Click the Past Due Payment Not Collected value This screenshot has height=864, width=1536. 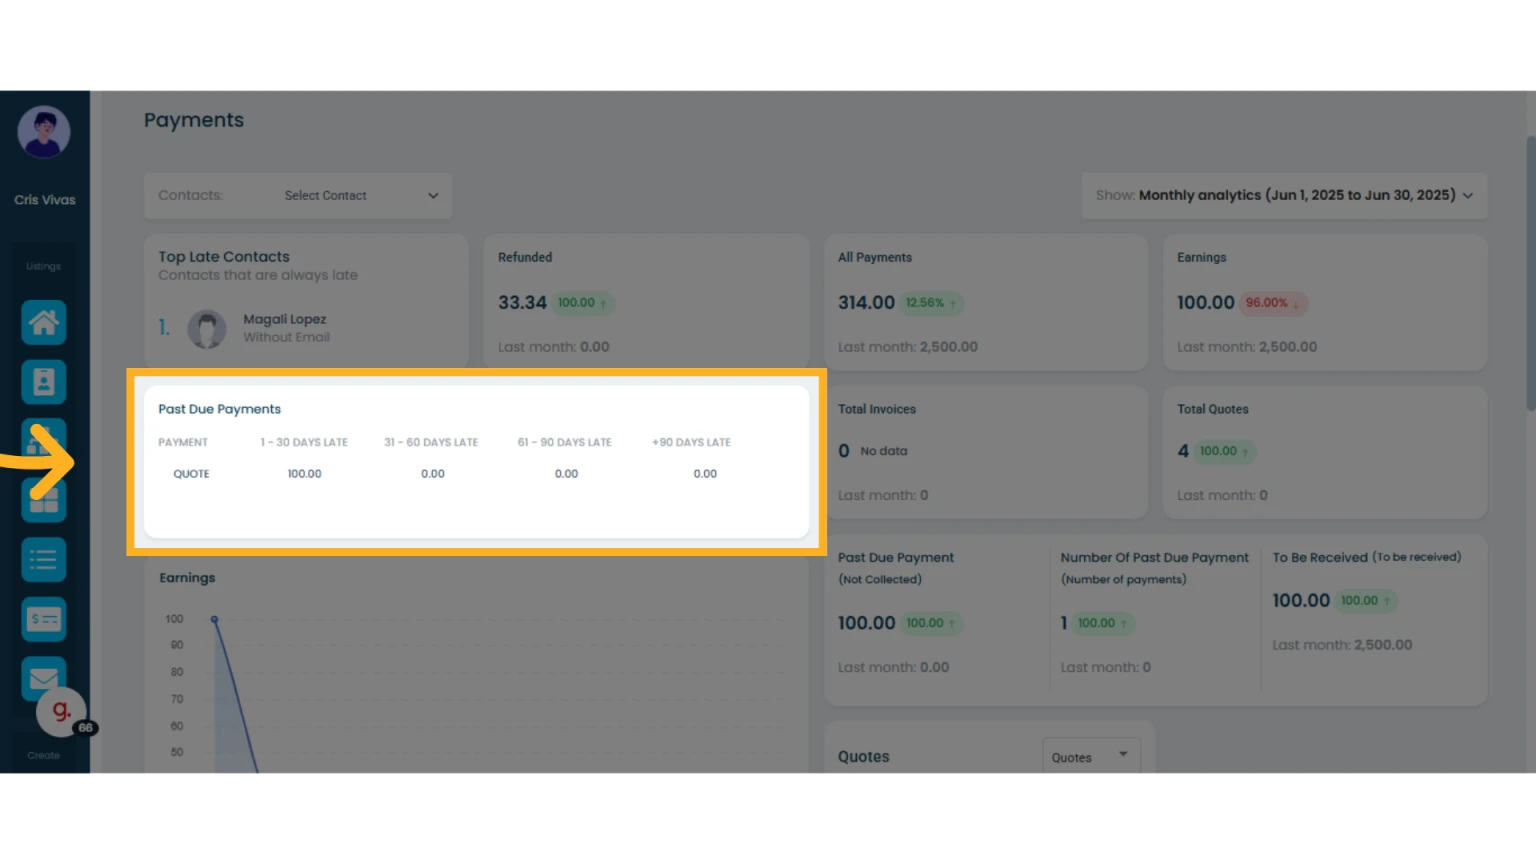click(x=866, y=623)
